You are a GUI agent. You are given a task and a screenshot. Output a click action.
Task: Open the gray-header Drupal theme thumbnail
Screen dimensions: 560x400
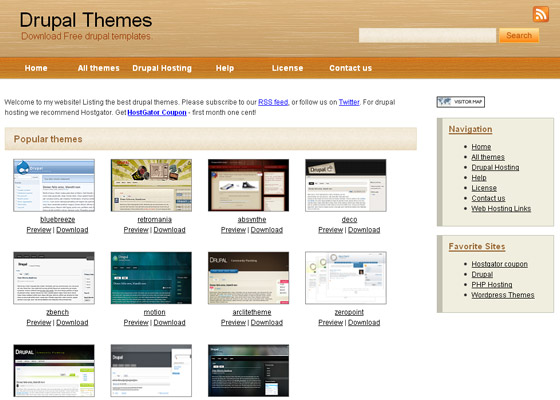click(151, 370)
